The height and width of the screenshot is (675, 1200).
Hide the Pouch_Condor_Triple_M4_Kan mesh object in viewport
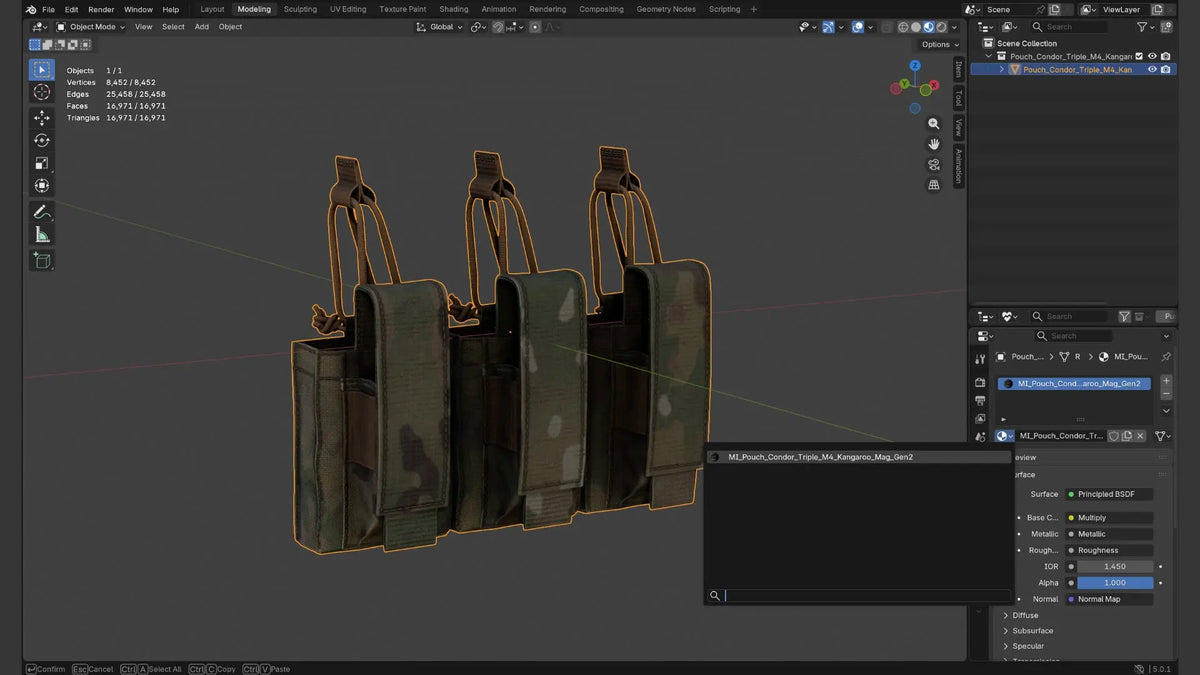pyautogui.click(x=1152, y=69)
